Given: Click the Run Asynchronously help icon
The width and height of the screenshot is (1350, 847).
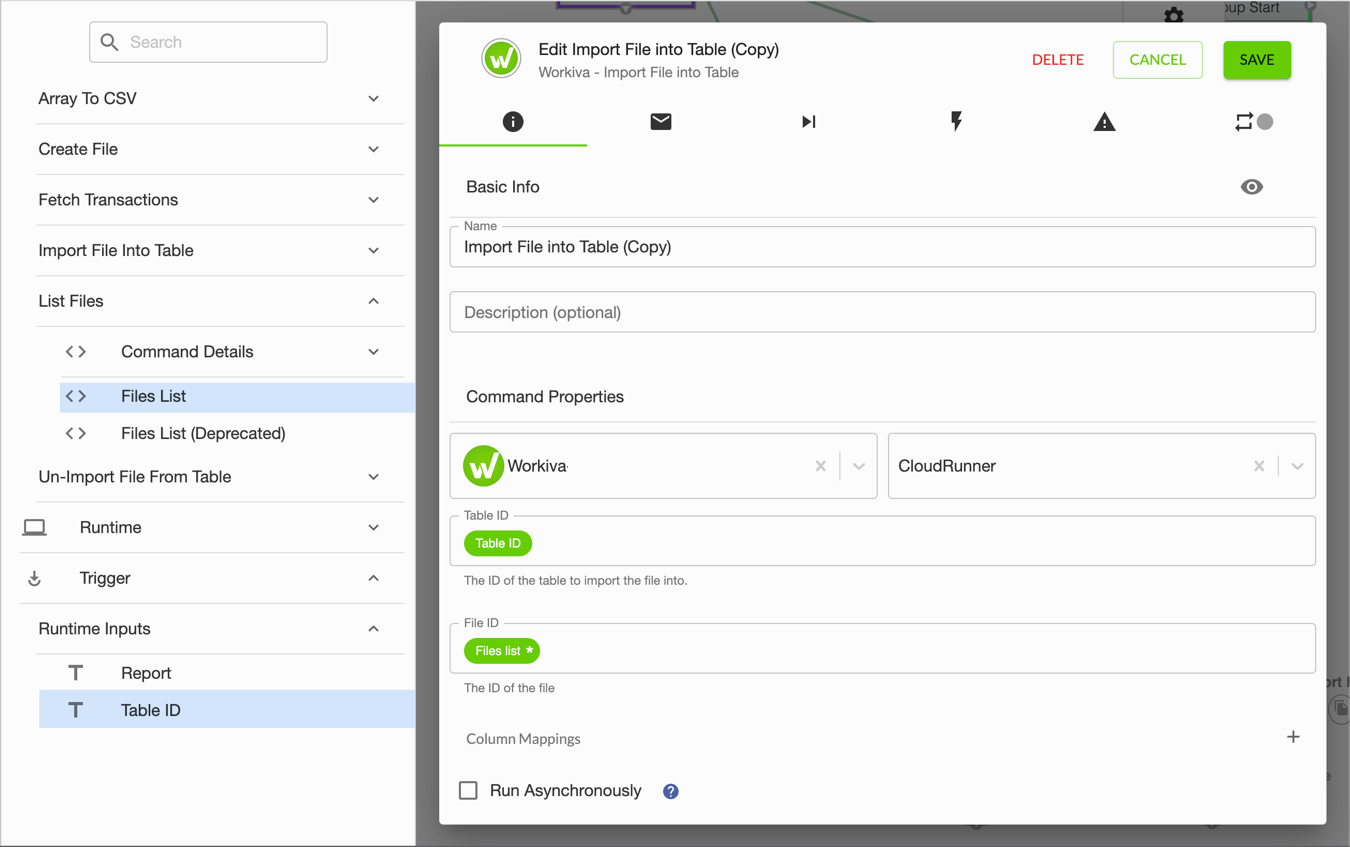Looking at the screenshot, I should pyautogui.click(x=671, y=791).
